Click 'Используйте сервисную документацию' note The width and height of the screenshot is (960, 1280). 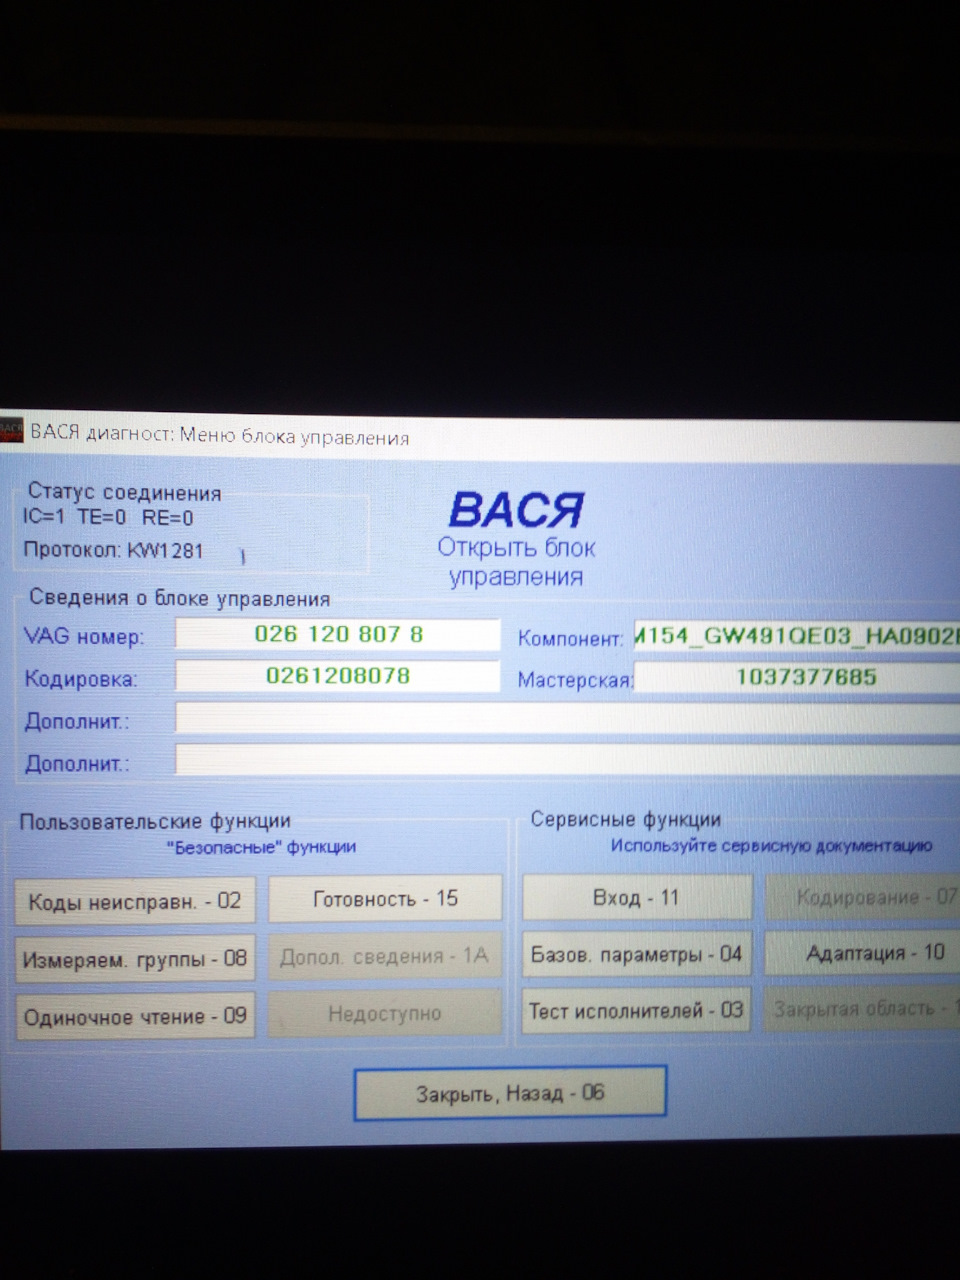tap(772, 846)
